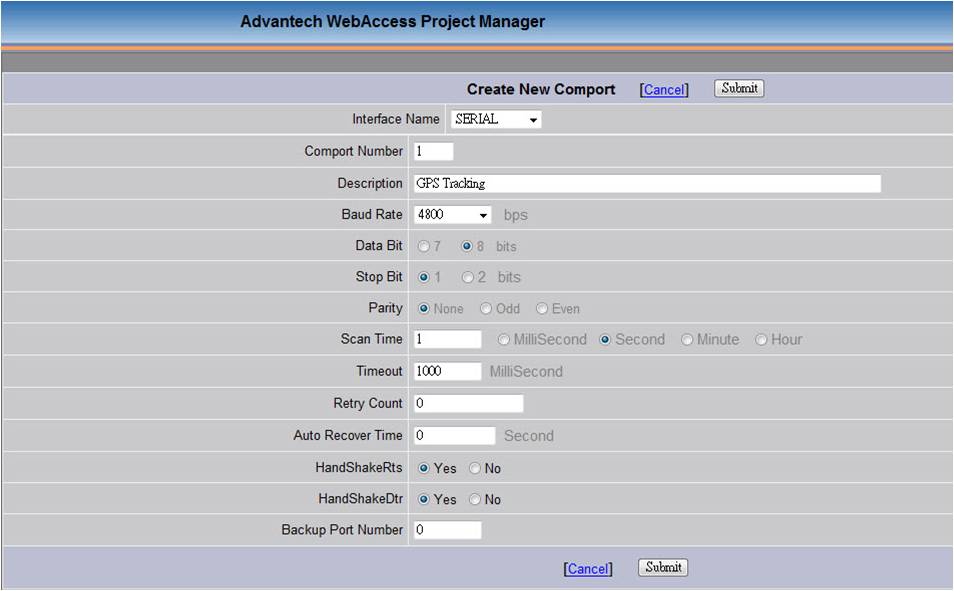The height and width of the screenshot is (591, 954).
Task: Select 8 data bits radio button
Action: coord(467,247)
